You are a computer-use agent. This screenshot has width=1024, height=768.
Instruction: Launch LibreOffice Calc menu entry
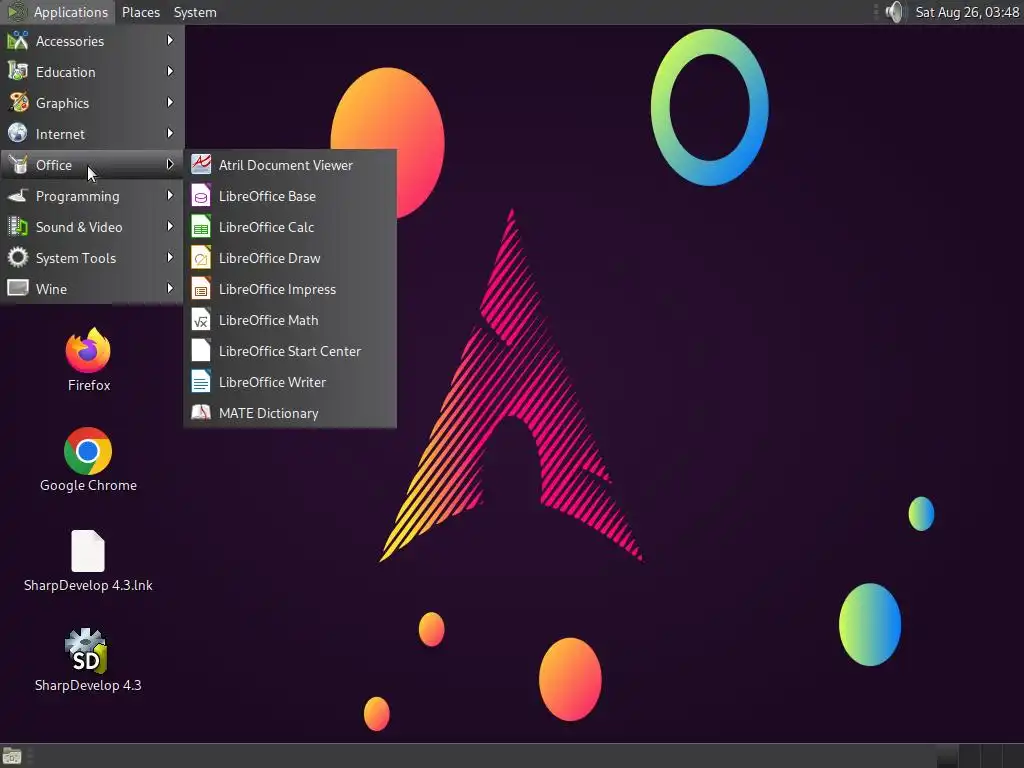click(290, 227)
